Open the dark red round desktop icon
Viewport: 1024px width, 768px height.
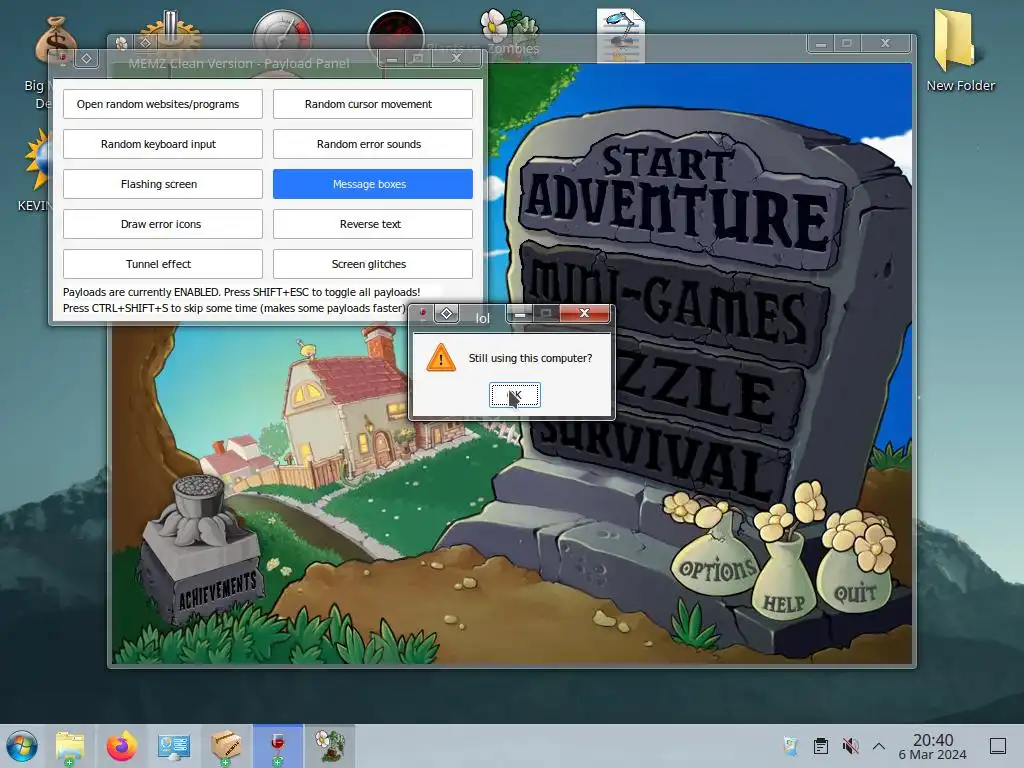(396, 34)
